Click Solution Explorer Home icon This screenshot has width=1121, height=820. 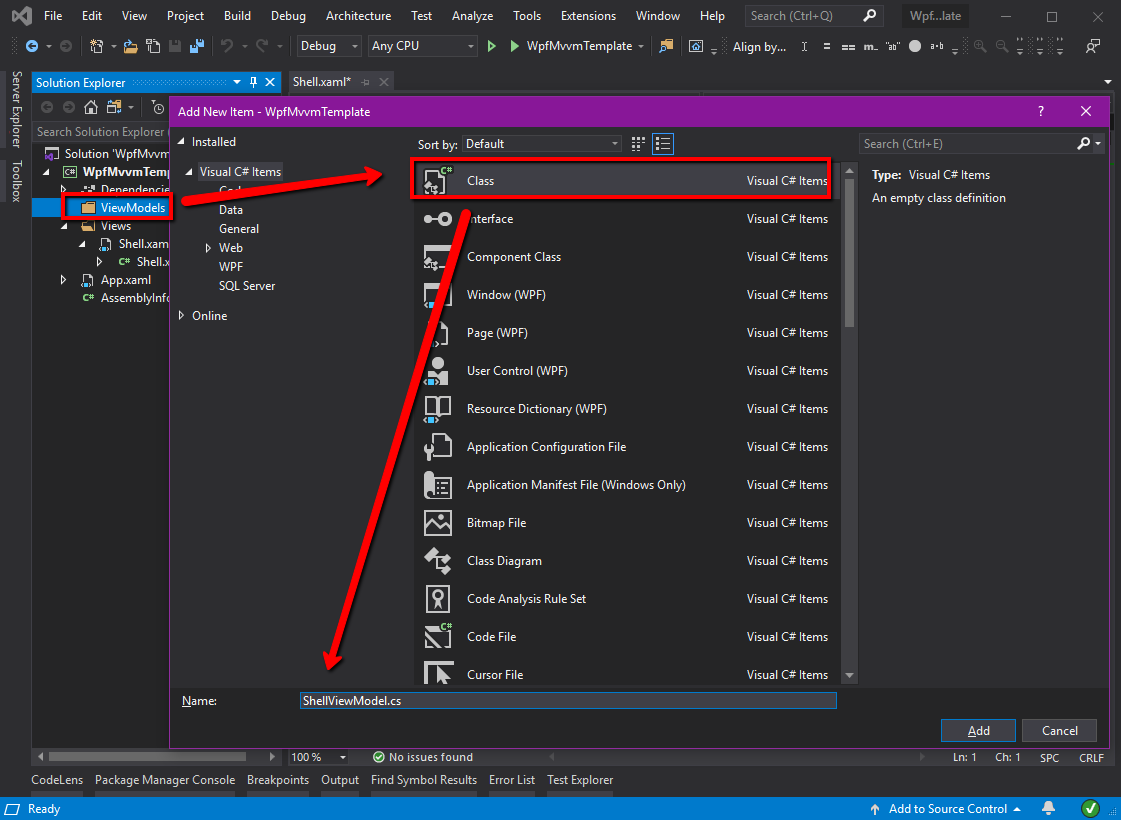[91, 107]
